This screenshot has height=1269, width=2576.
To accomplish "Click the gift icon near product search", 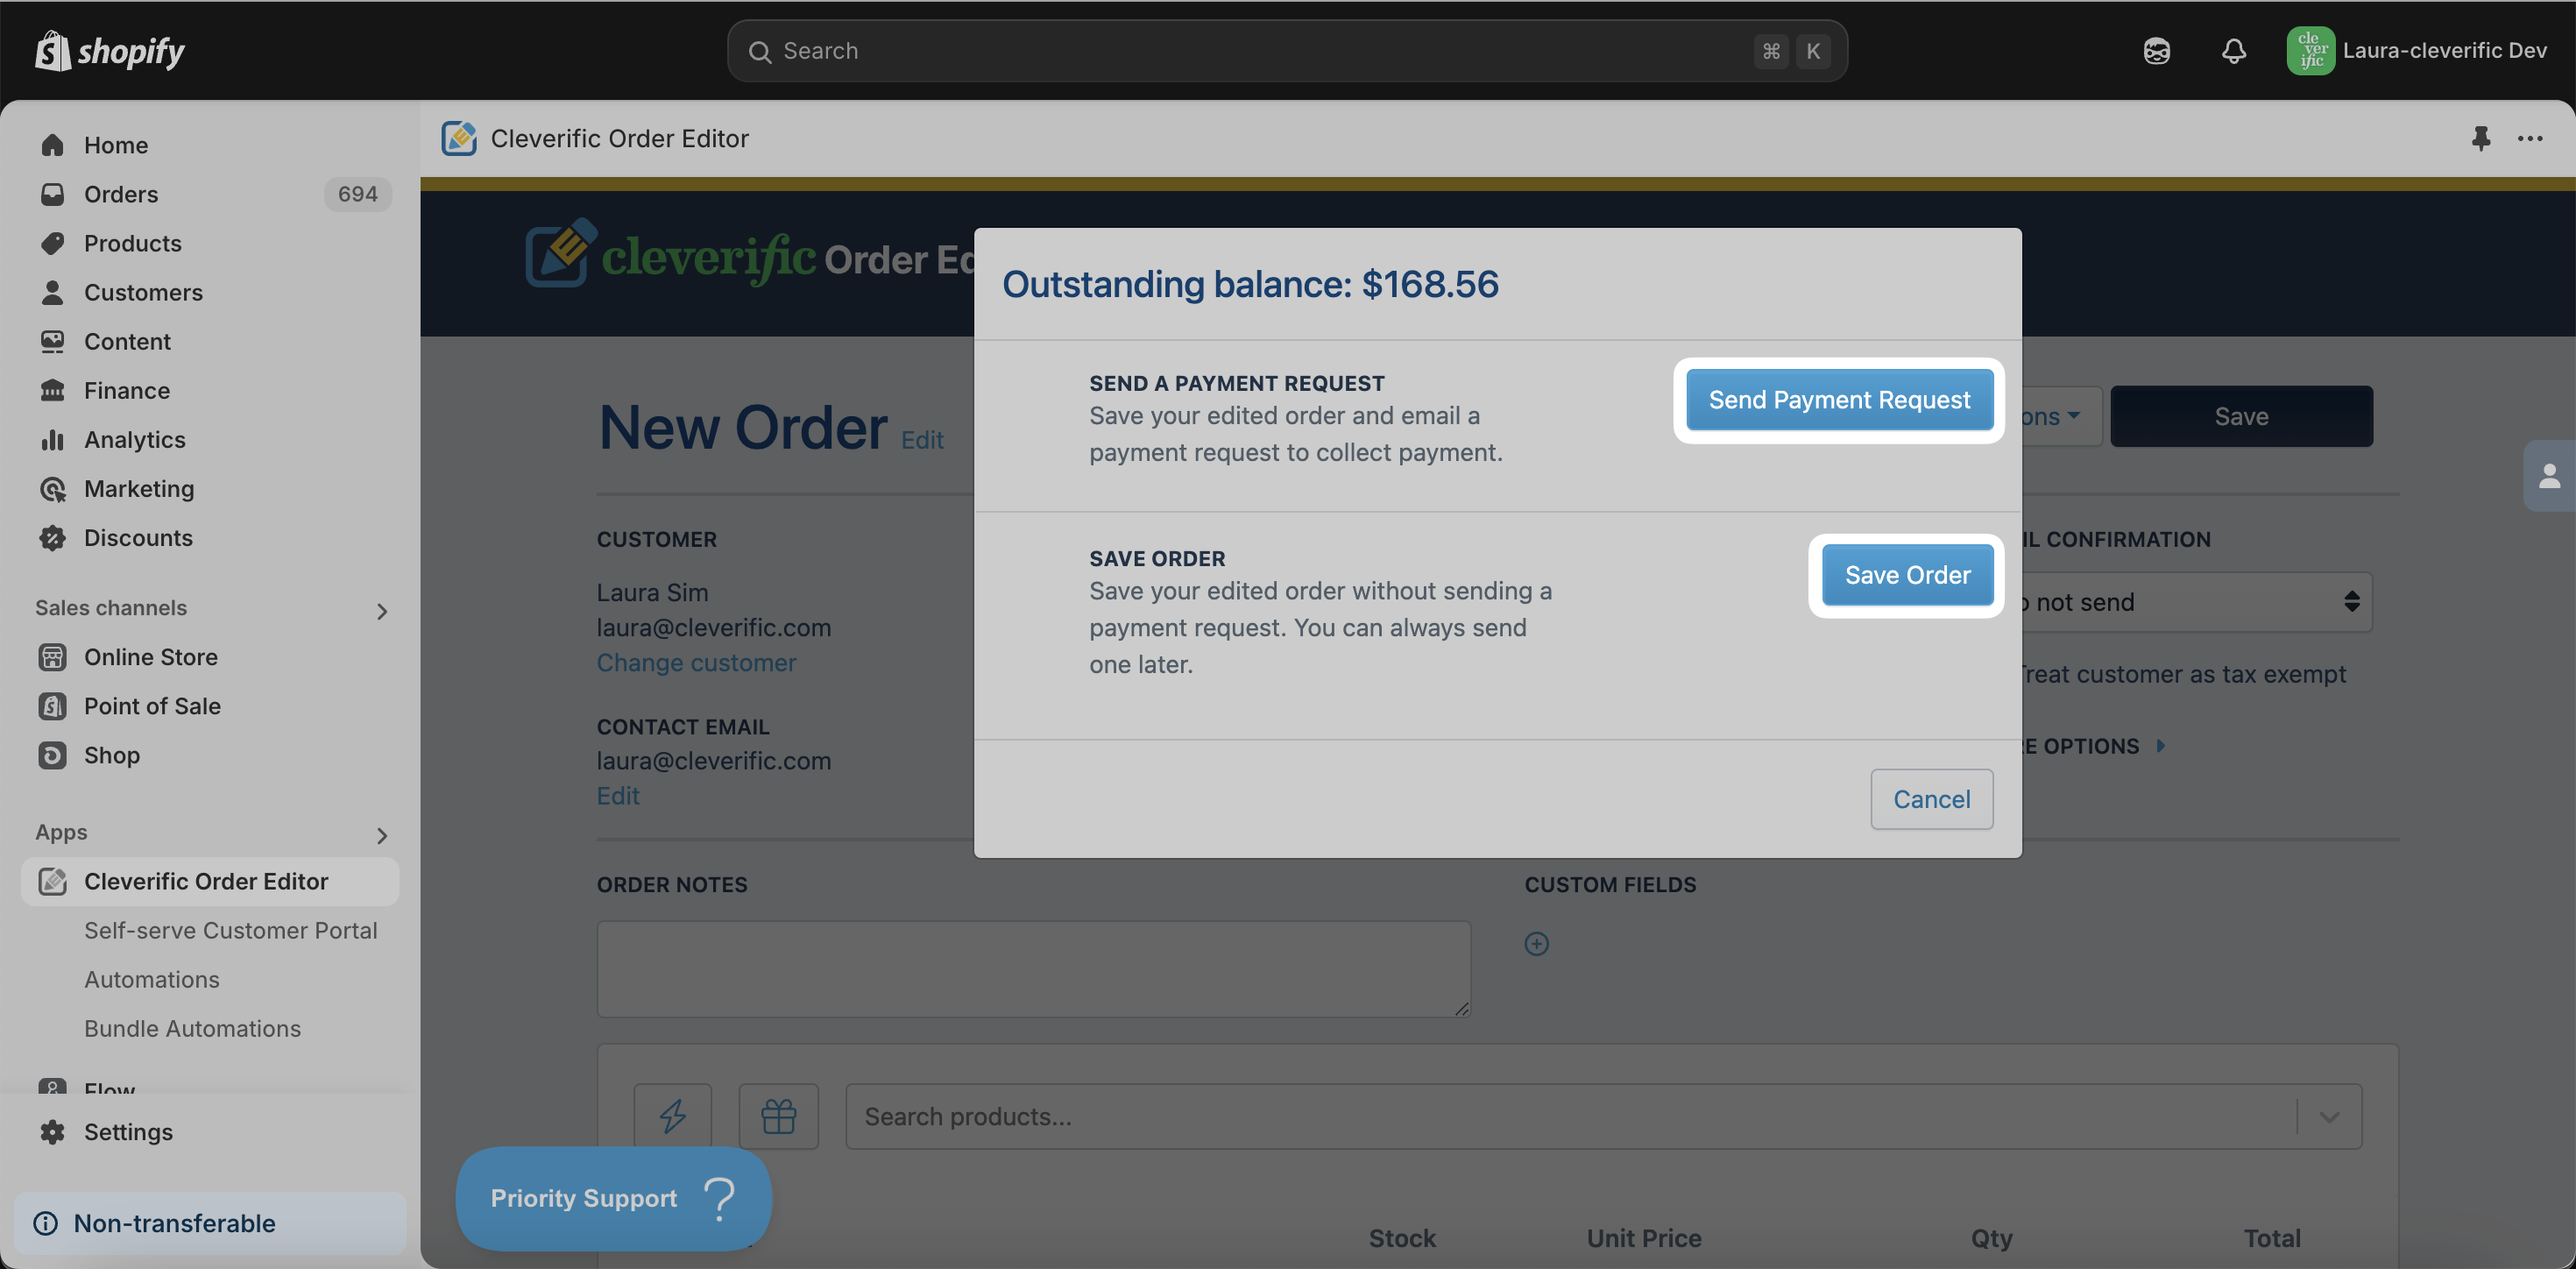I will click(778, 1116).
